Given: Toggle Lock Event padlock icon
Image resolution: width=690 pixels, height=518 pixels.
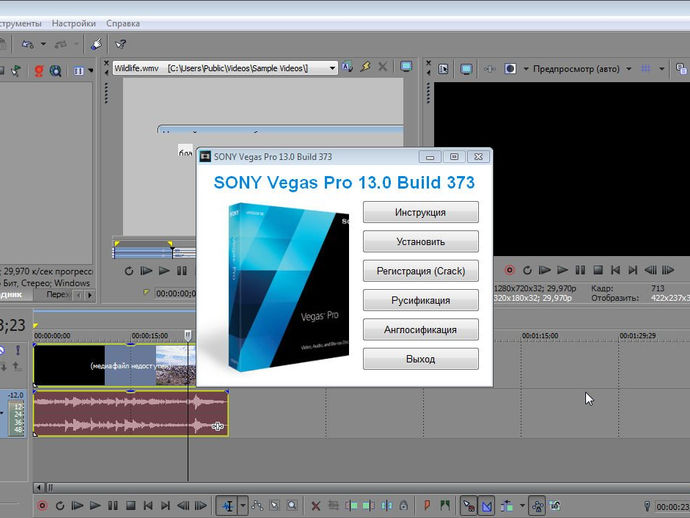Looking at the screenshot, I should click(404, 506).
